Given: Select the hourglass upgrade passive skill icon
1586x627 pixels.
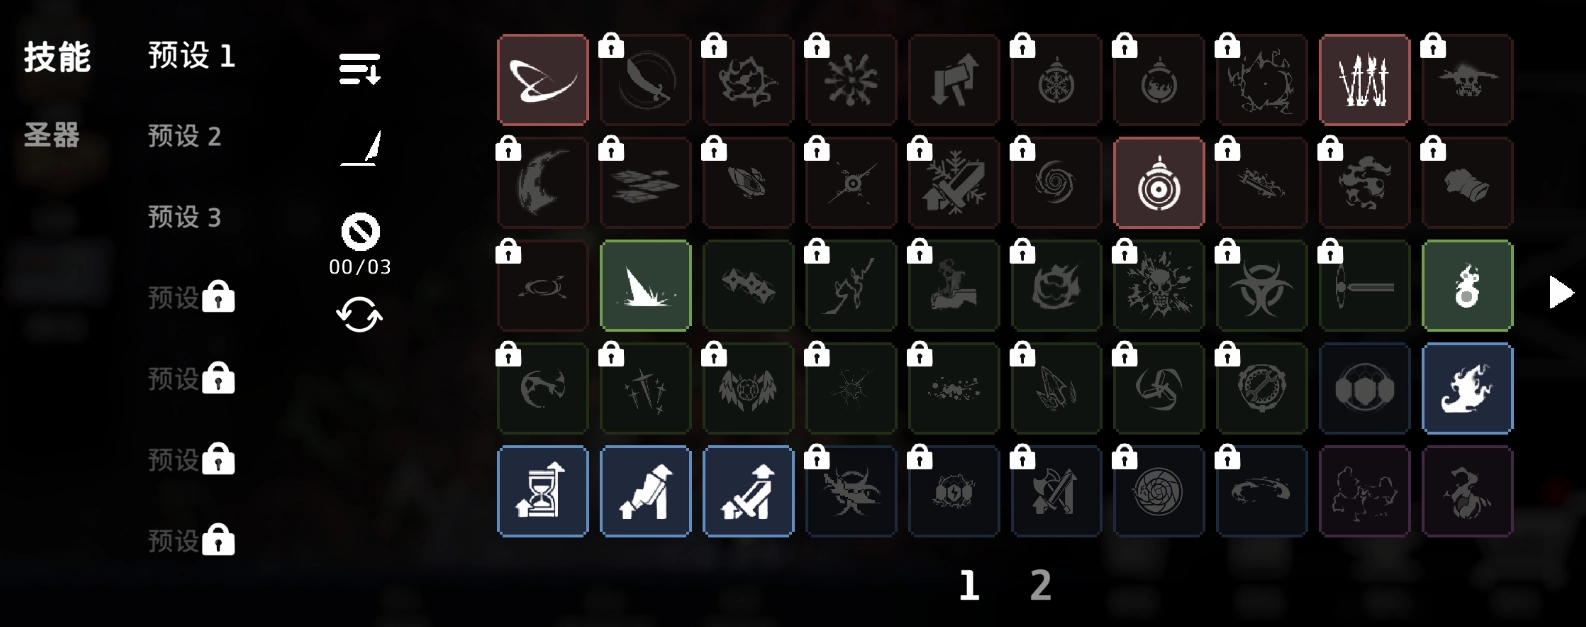Looking at the screenshot, I should coord(543,491).
